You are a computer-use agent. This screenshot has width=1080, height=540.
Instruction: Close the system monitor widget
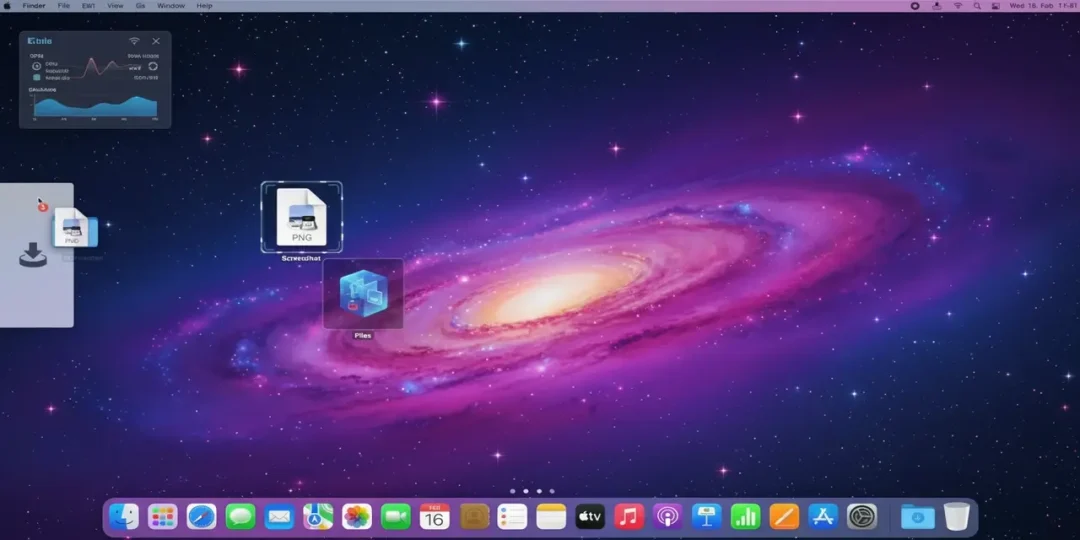click(156, 41)
